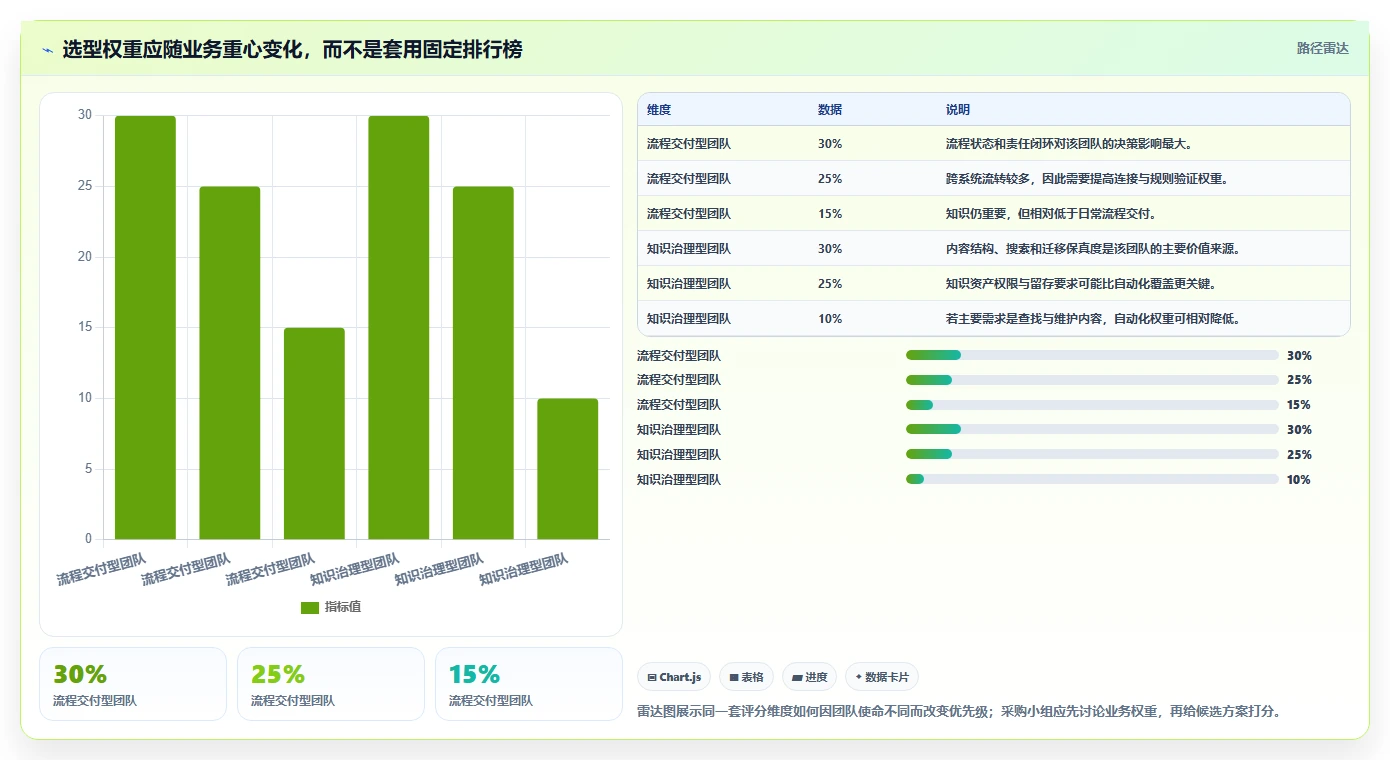1390x760 pixels.
Task: Open the 25% 流程交付型团队 stat card
Action: pos(331,684)
